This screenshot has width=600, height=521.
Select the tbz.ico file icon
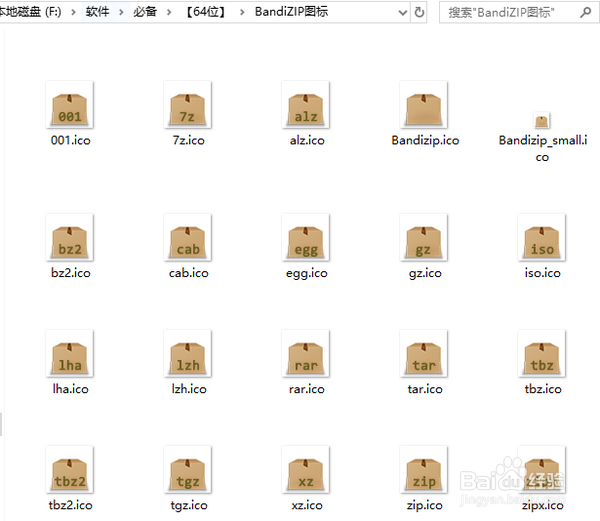[x=542, y=353]
